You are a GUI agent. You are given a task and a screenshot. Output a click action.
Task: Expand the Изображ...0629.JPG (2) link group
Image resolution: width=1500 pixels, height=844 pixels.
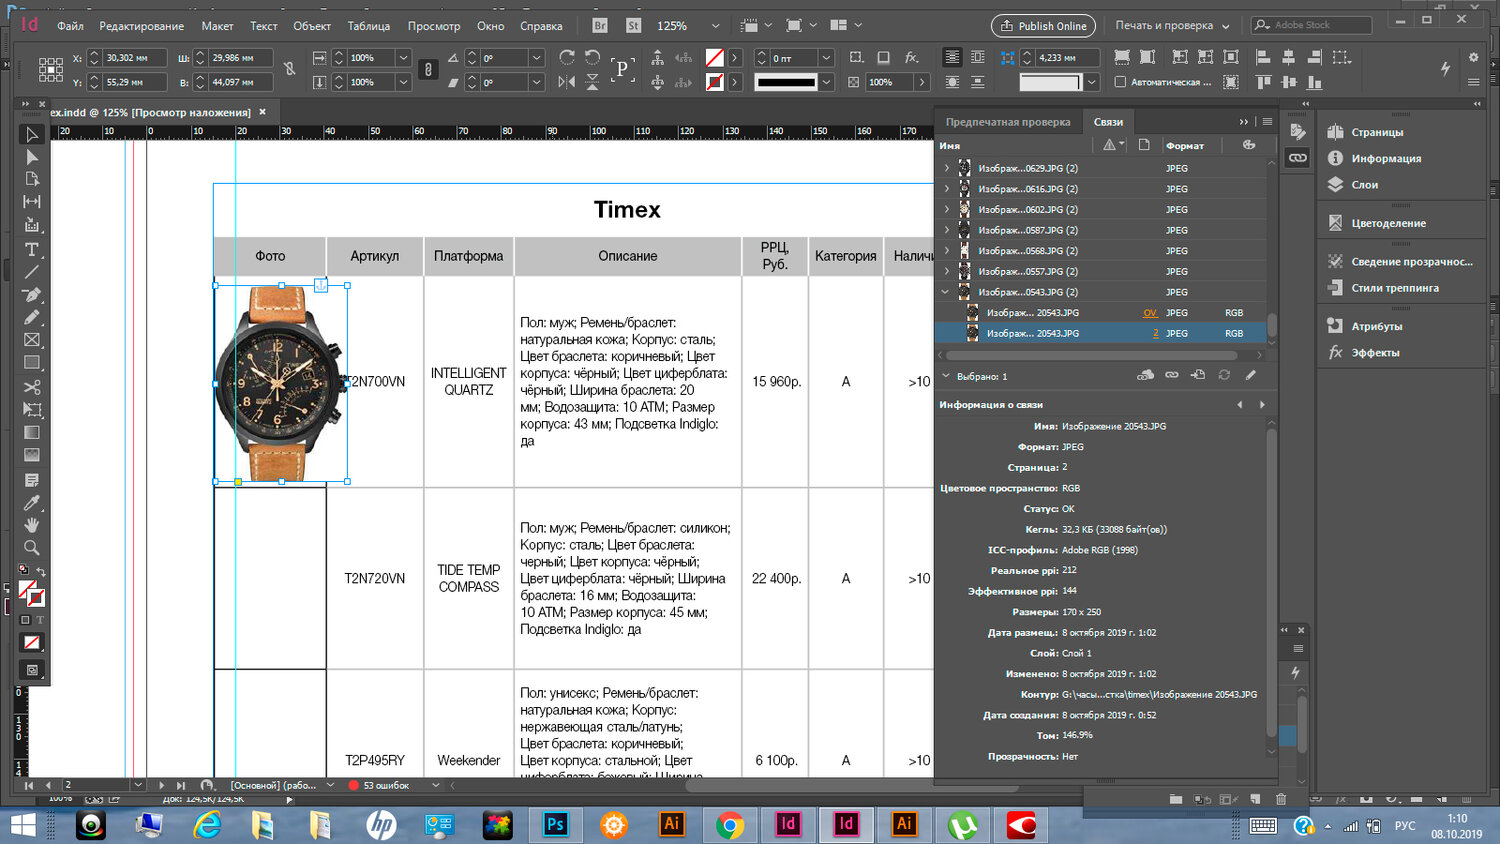pyautogui.click(x=946, y=168)
